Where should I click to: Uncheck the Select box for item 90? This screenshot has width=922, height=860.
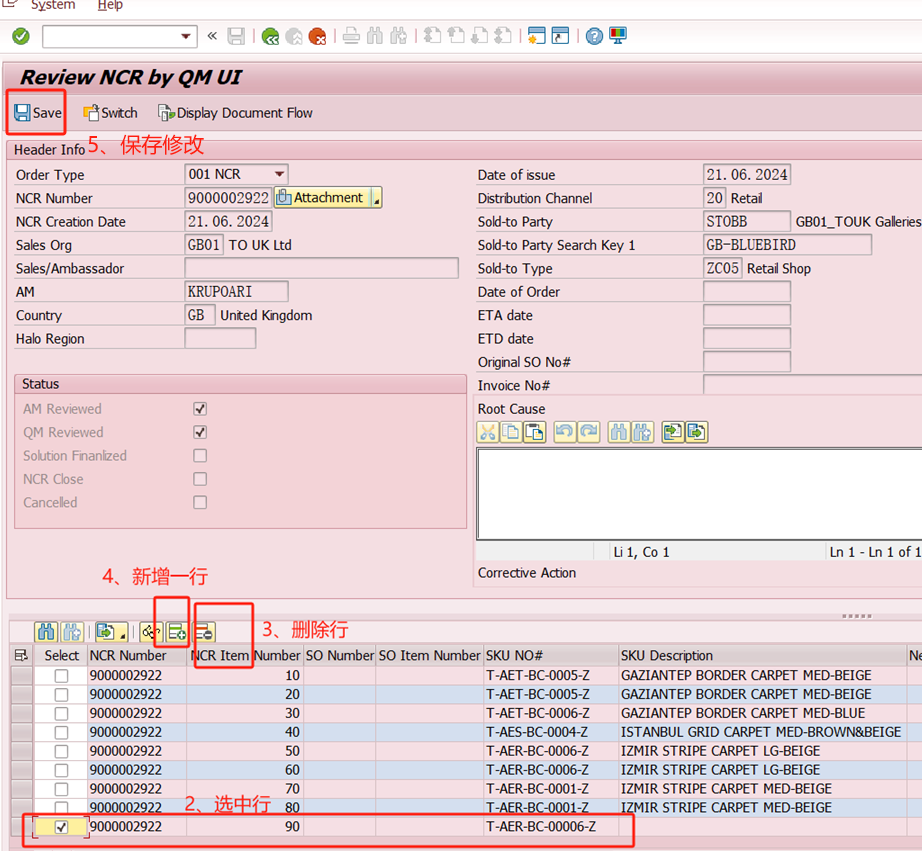tap(62, 827)
